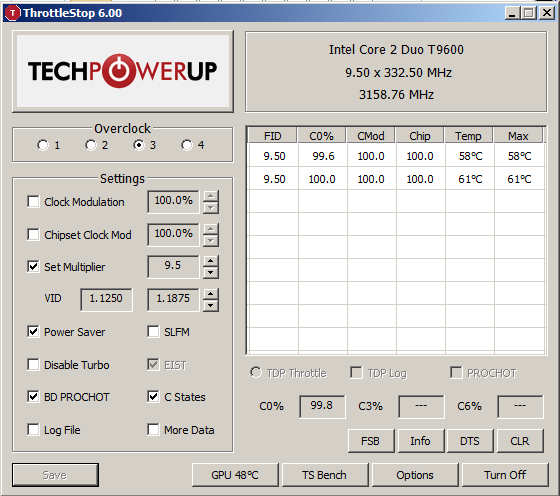The height and width of the screenshot is (496, 560).
Task: Clear values with the CLR button
Action: (520, 441)
